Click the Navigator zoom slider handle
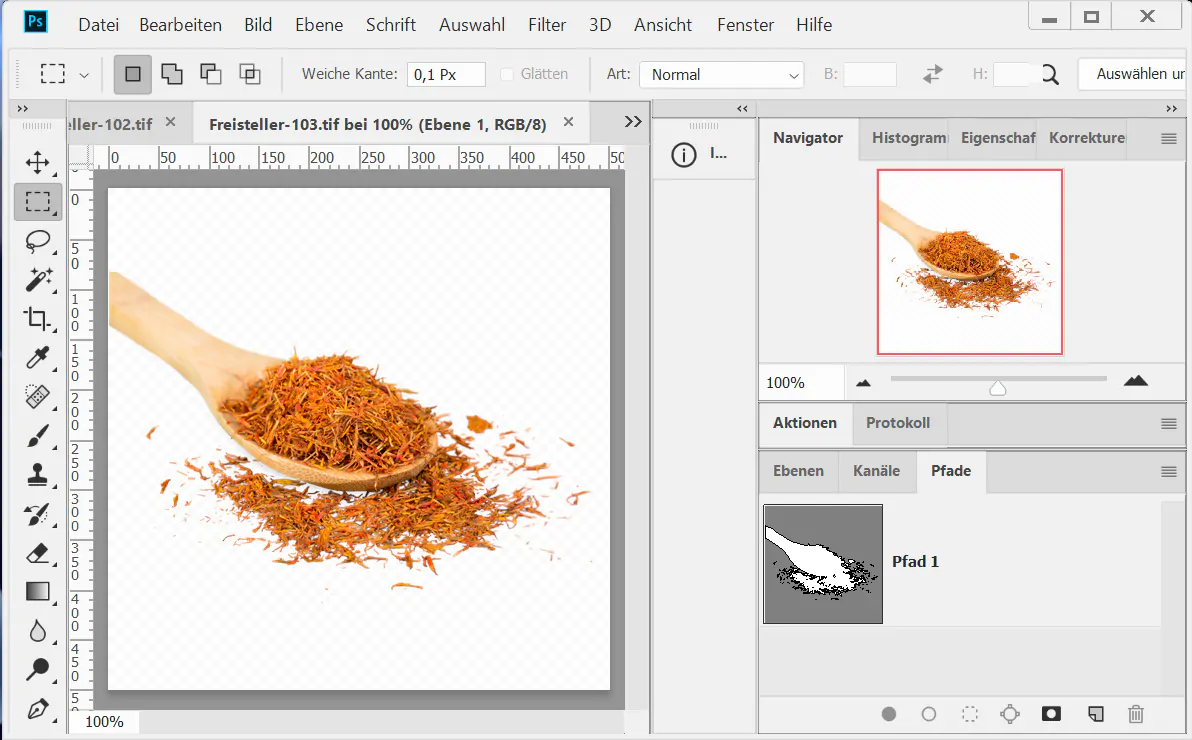The image size is (1192, 740). pyautogui.click(x=997, y=387)
